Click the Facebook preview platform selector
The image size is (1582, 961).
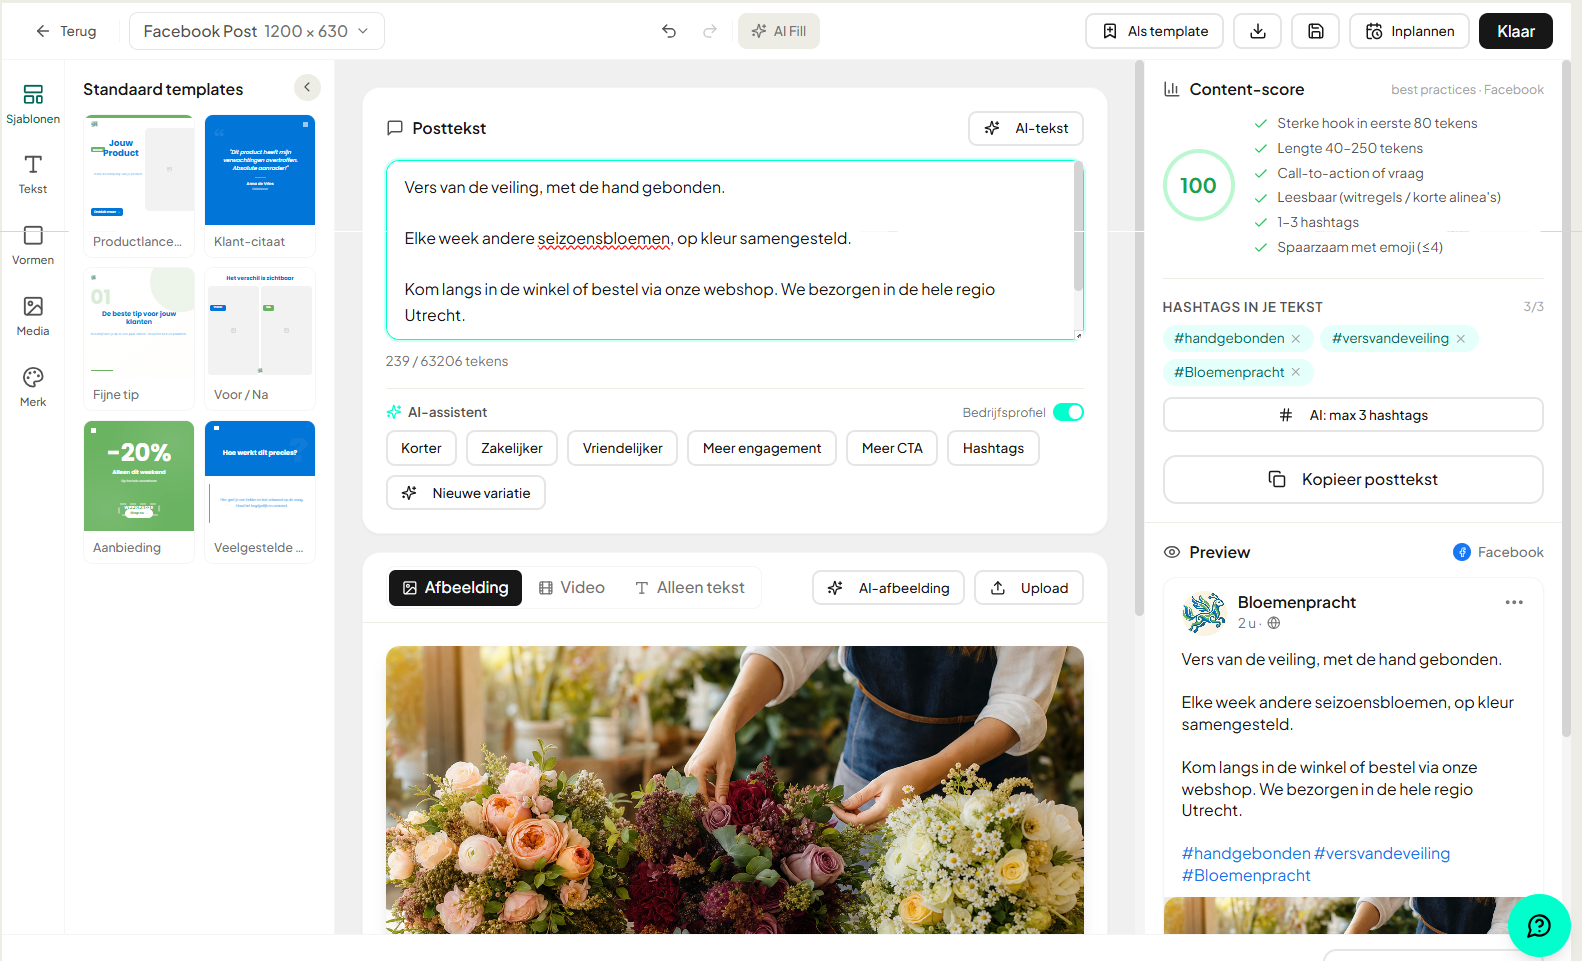[1498, 552]
